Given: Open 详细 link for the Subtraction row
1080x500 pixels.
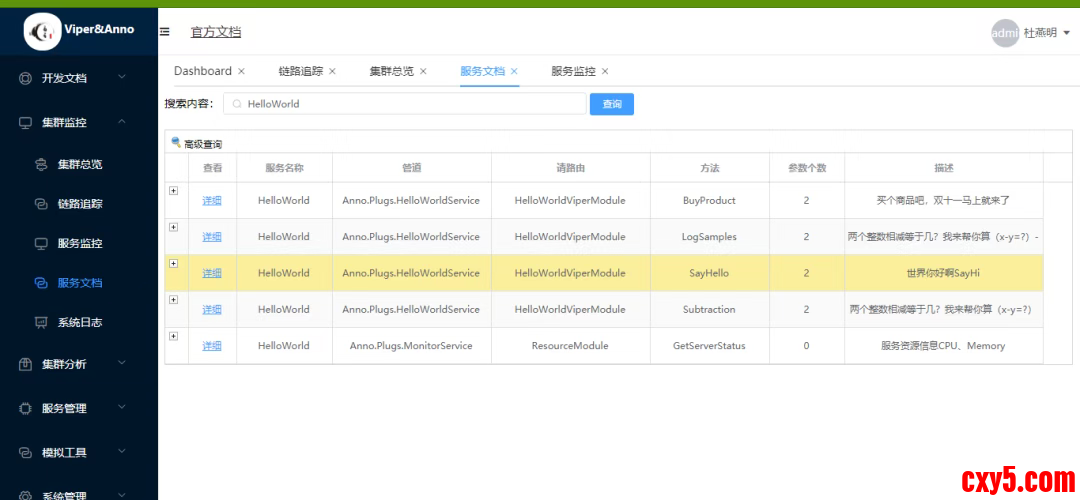Looking at the screenshot, I should point(212,310).
